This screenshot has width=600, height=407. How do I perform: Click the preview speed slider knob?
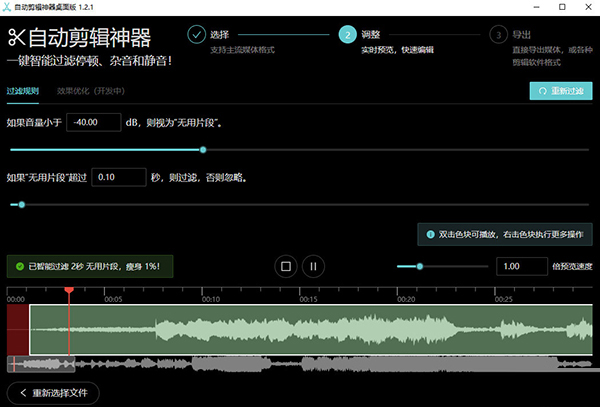(x=420, y=266)
